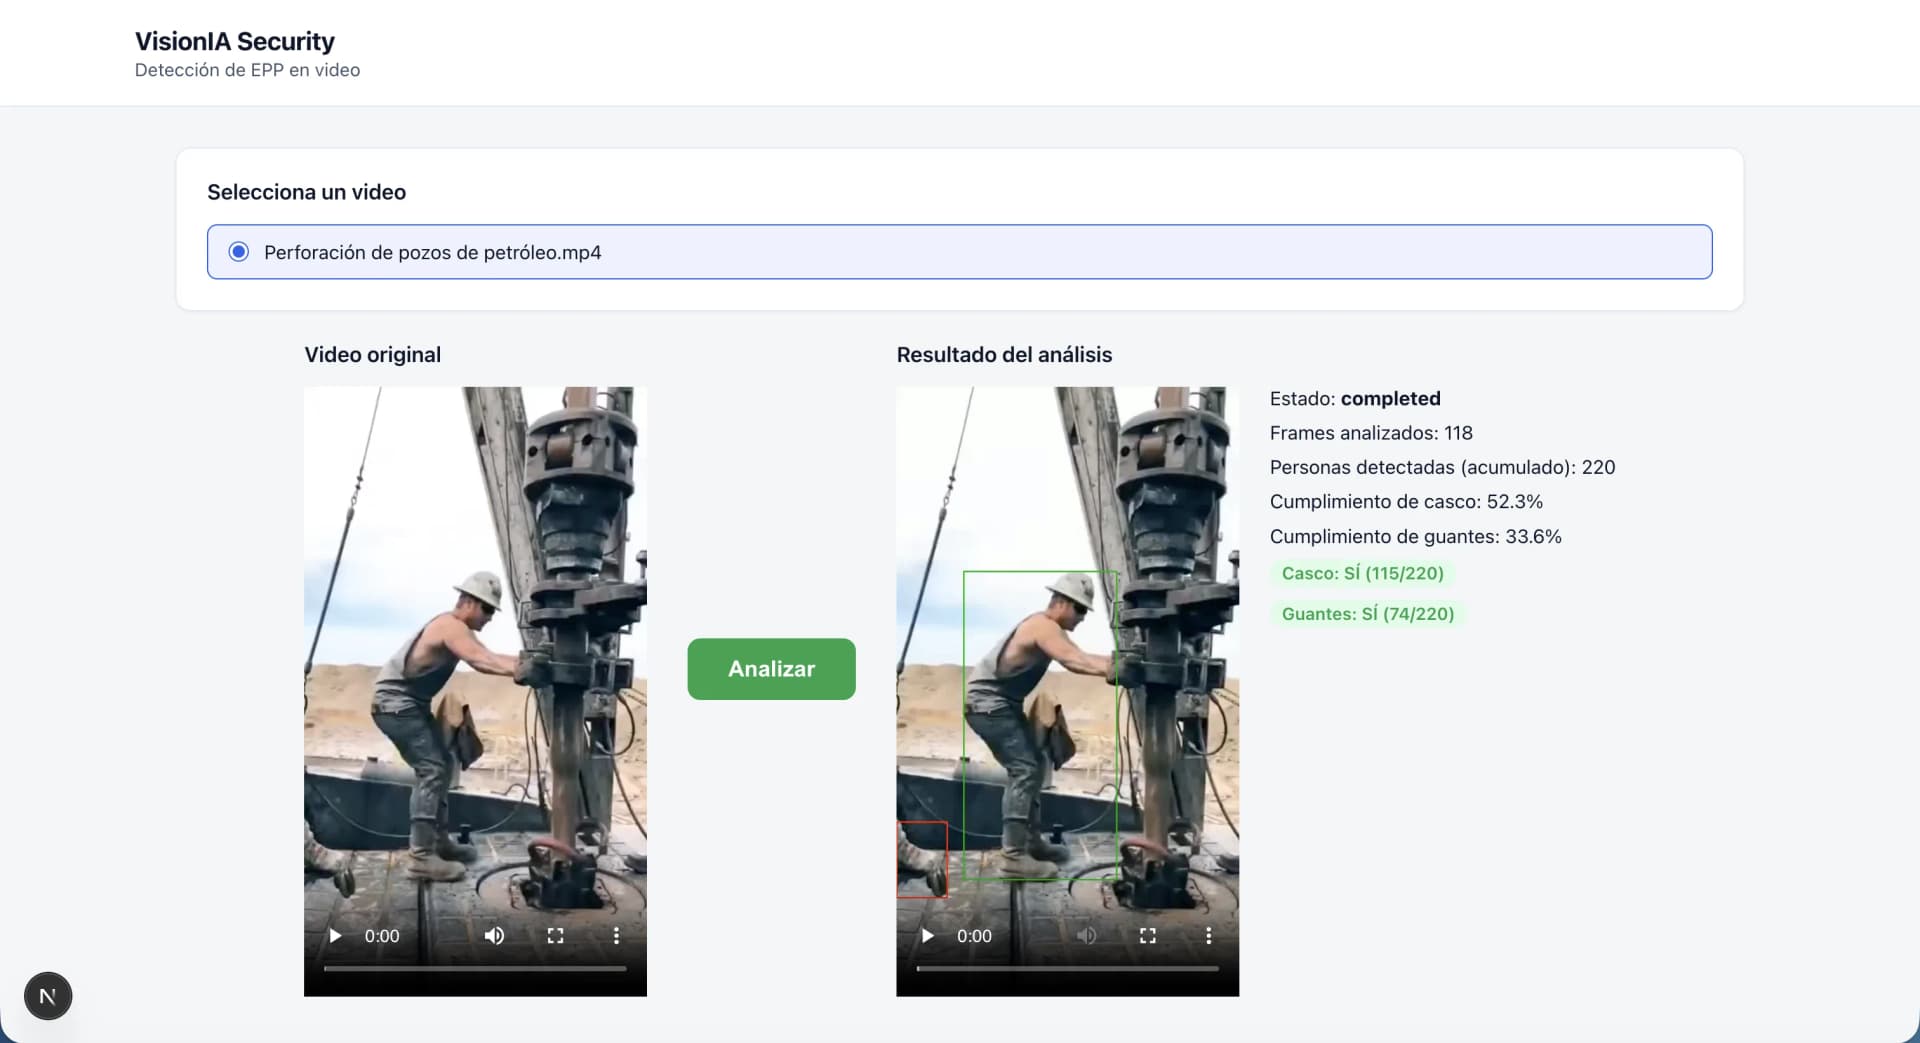Open more options on the original video
1920x1043 pixels.
coord(616,936)
